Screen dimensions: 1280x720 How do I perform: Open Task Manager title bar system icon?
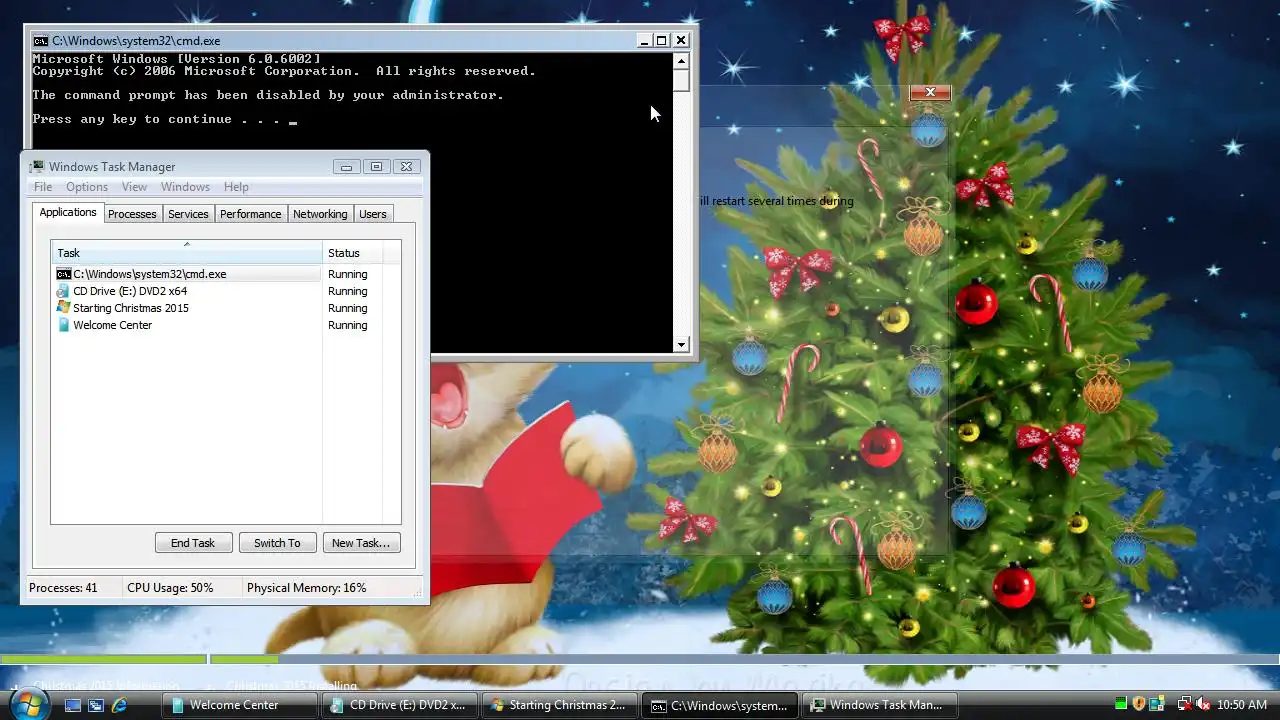point(37,167)
